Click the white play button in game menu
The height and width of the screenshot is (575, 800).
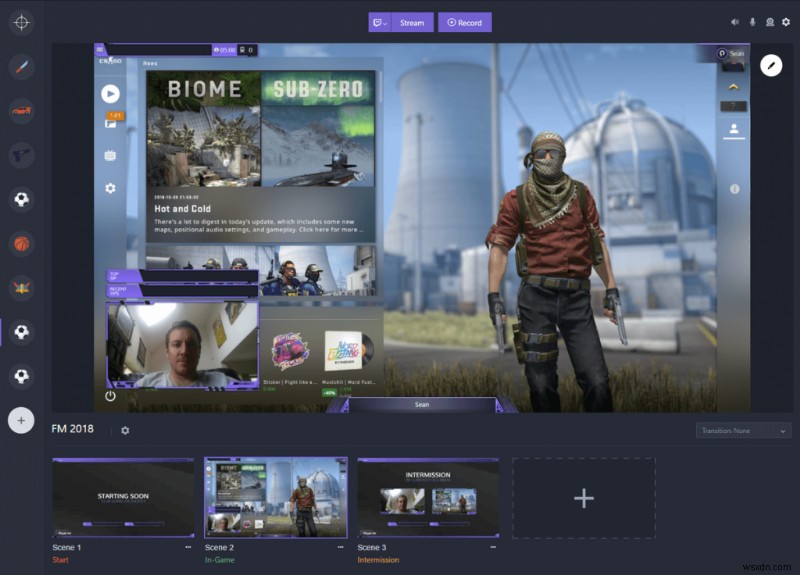(110, 94)
